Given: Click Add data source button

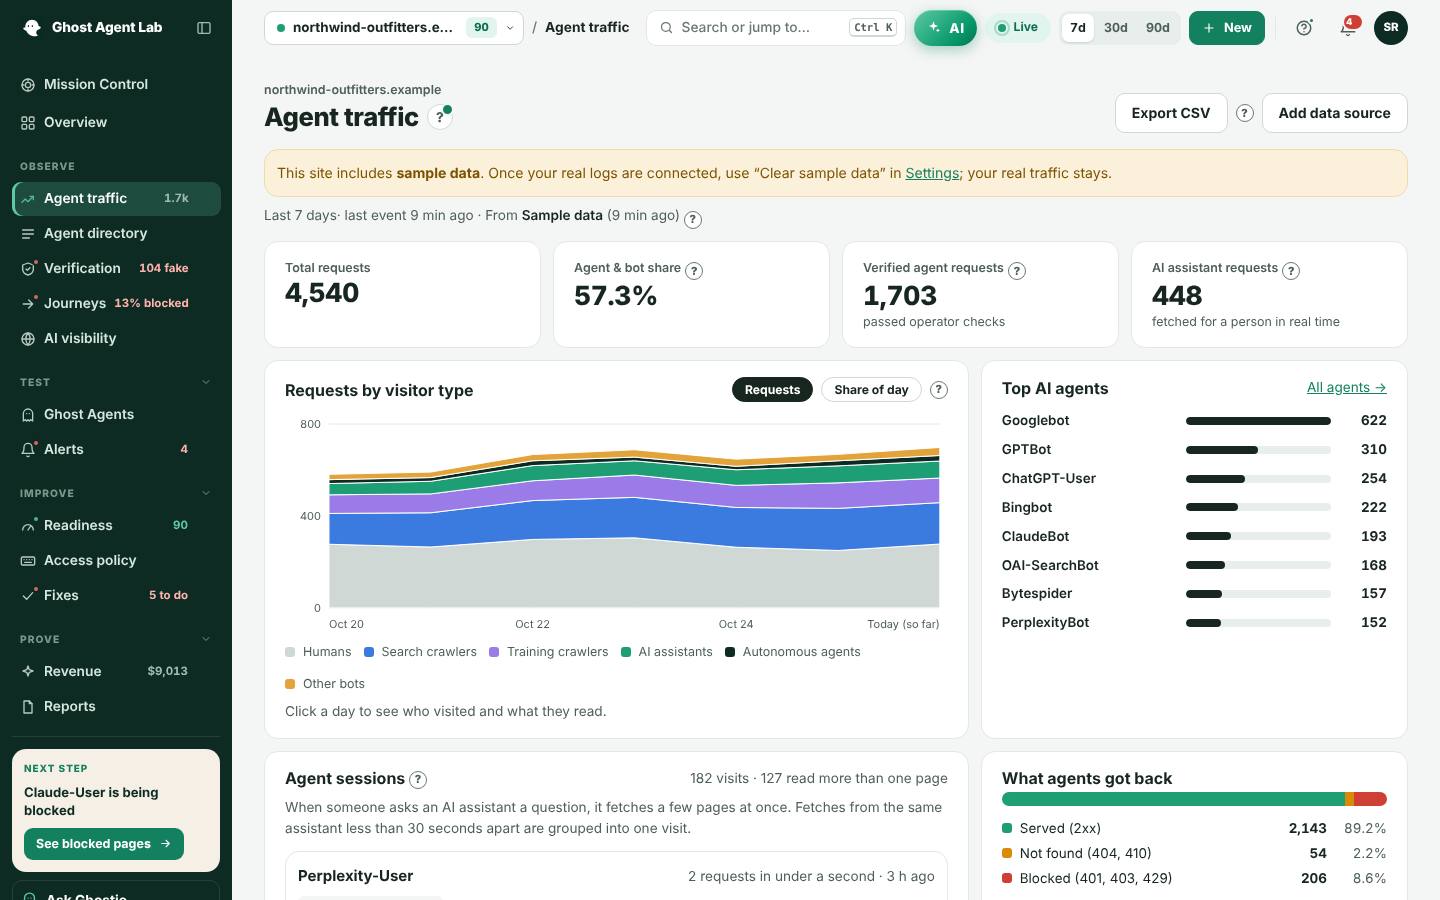Looking at the screenshot, I should (1334, 113).
